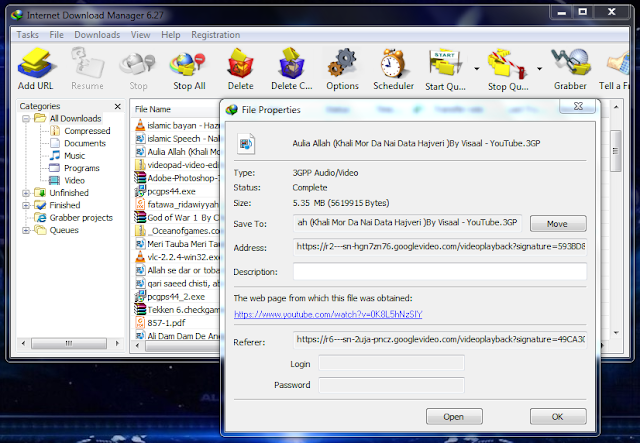
Task: Expand the Queues category node
Action: [x=26, y=230]
